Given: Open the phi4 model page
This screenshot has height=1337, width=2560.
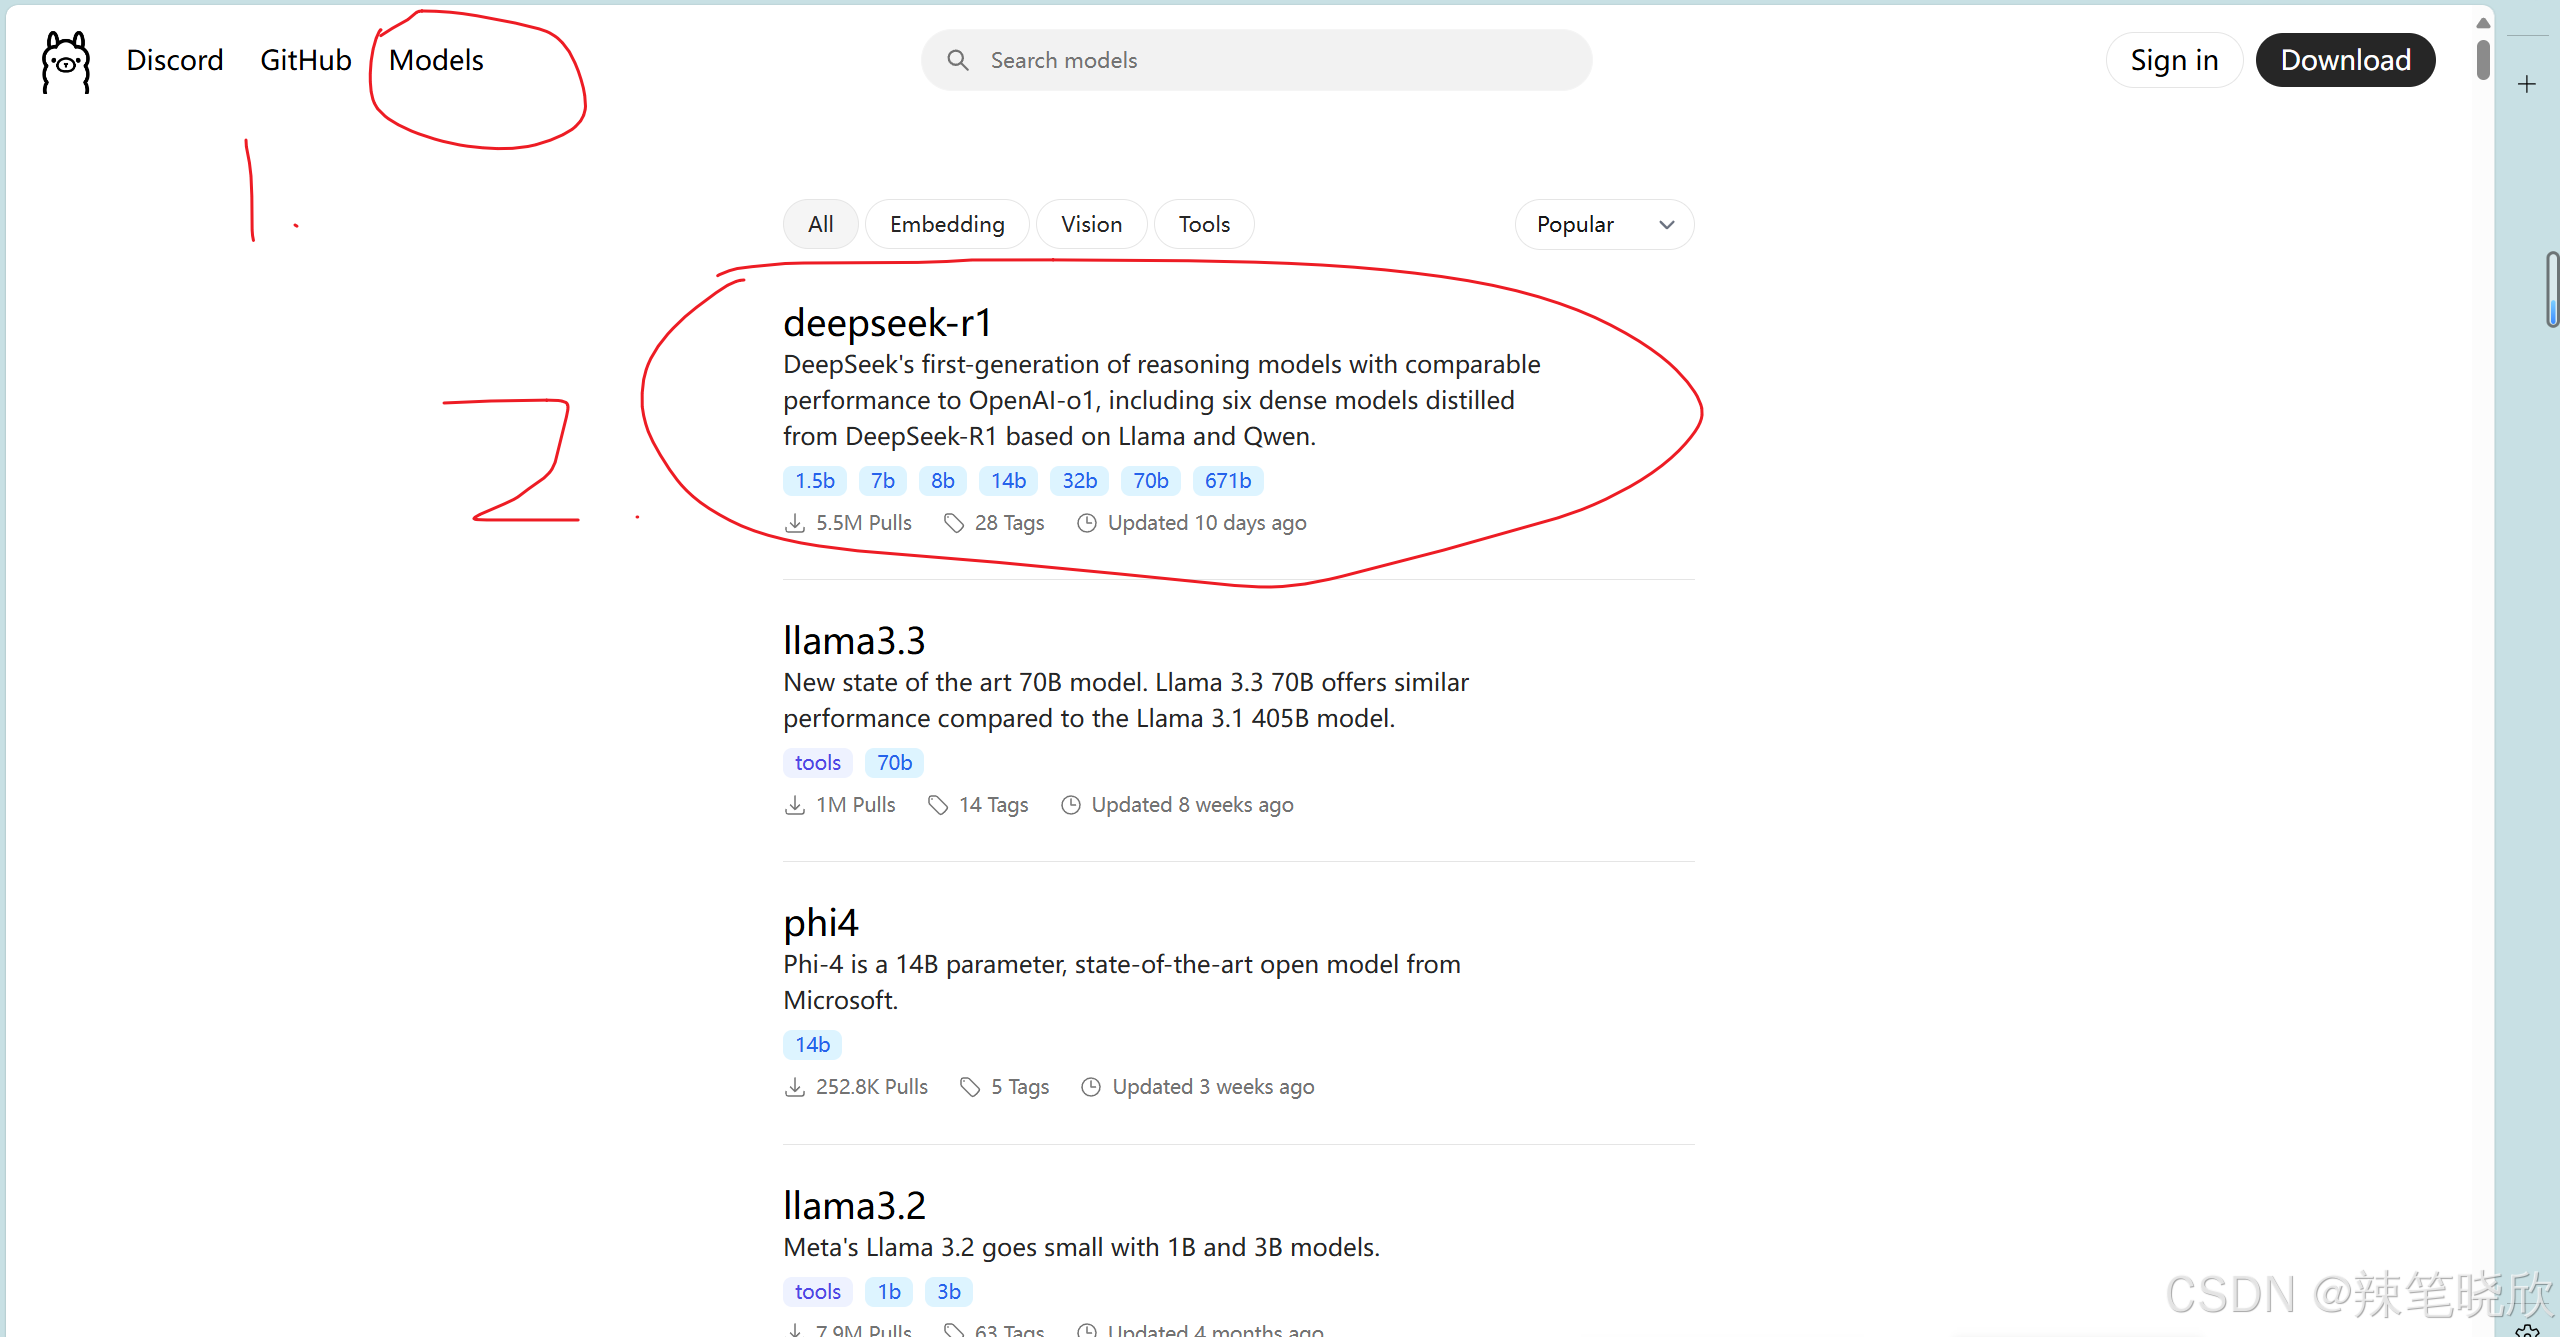Looking at the screenshot, I should (821, 922).
